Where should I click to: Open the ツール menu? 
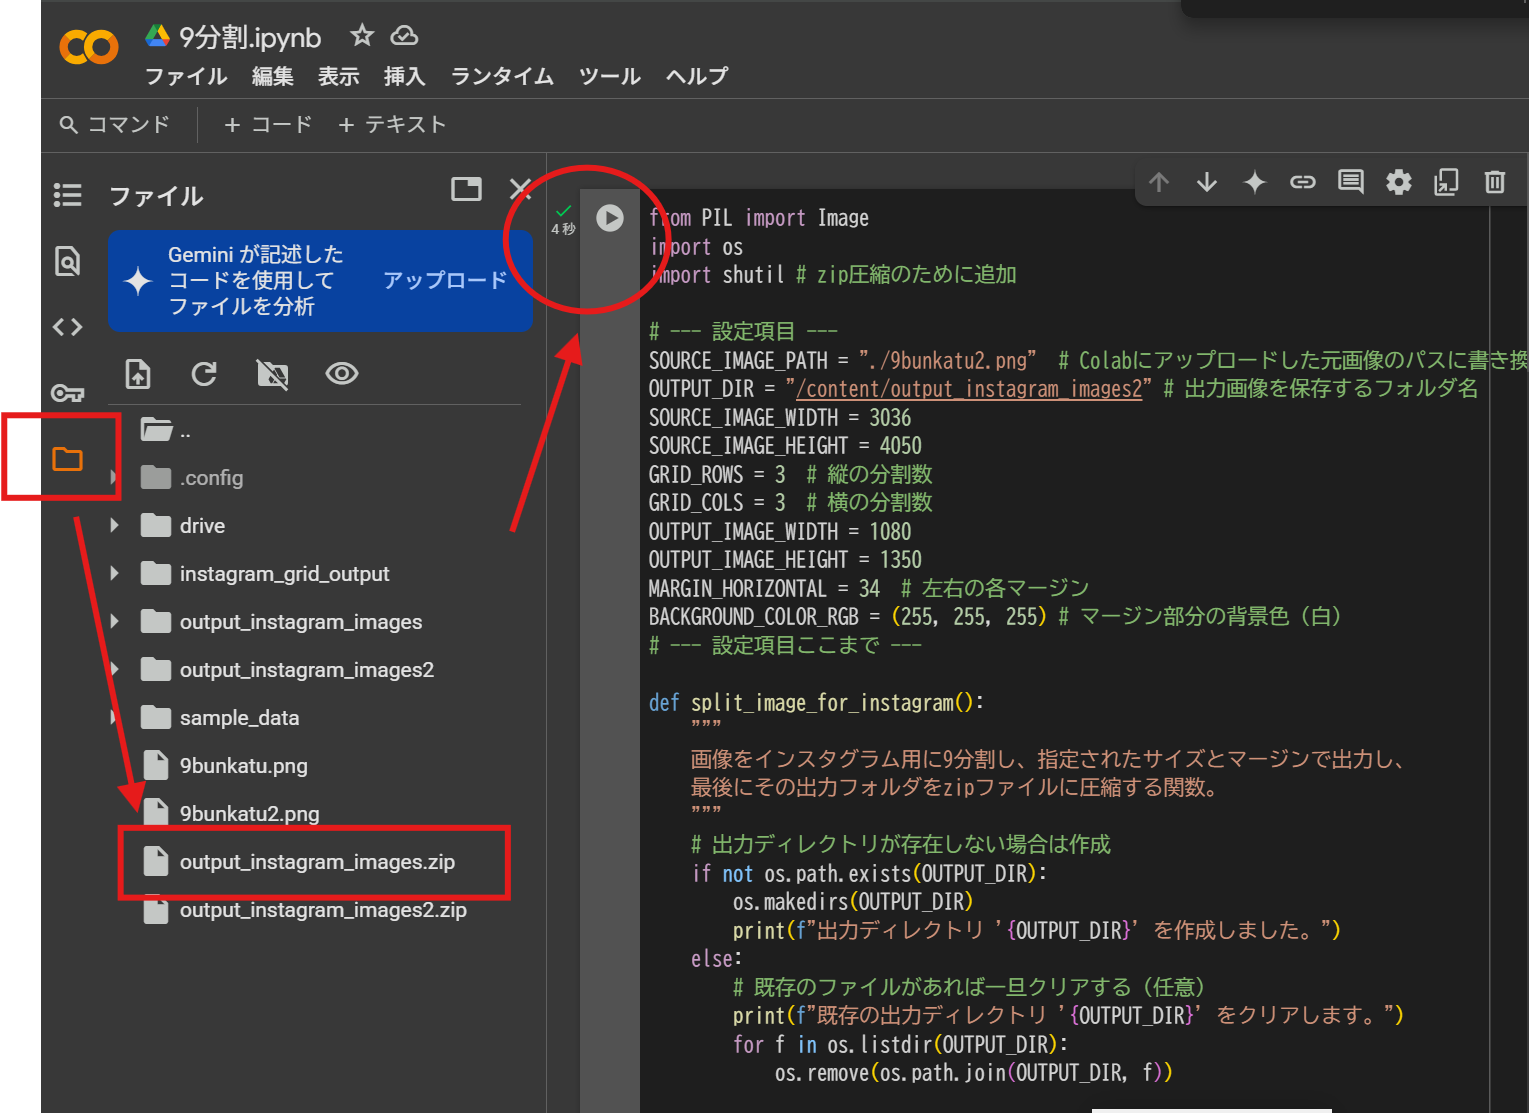click(609, 76)
